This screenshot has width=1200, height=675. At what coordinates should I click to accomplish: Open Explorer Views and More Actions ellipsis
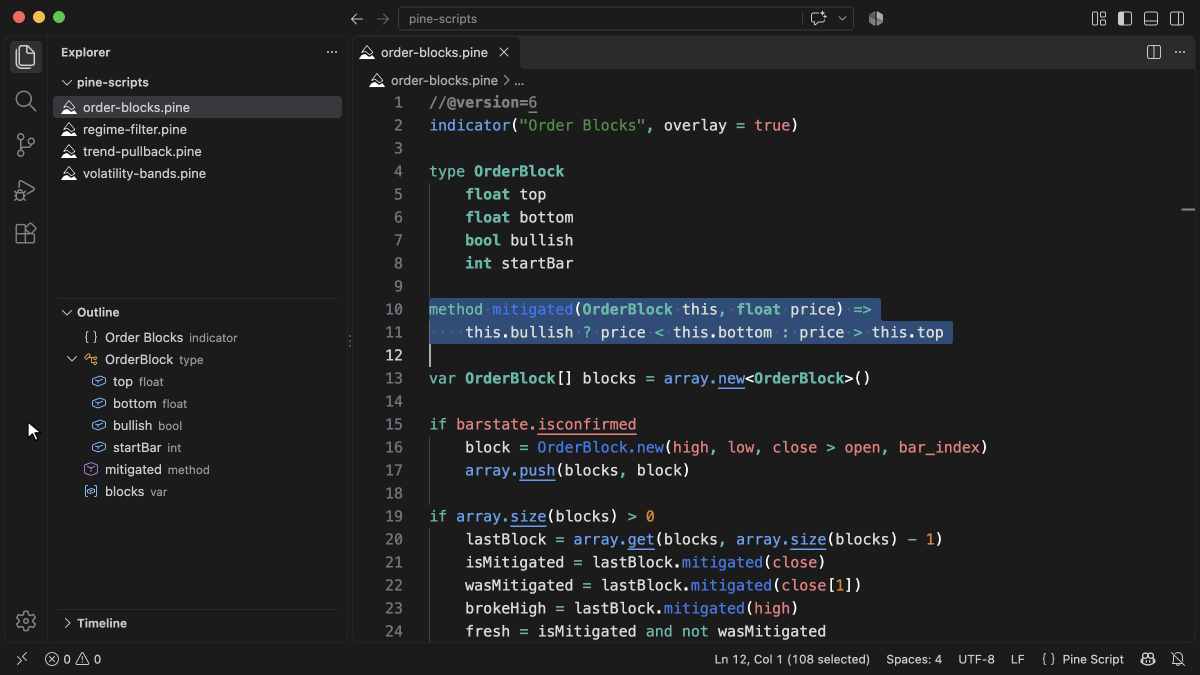pos(332,52)
